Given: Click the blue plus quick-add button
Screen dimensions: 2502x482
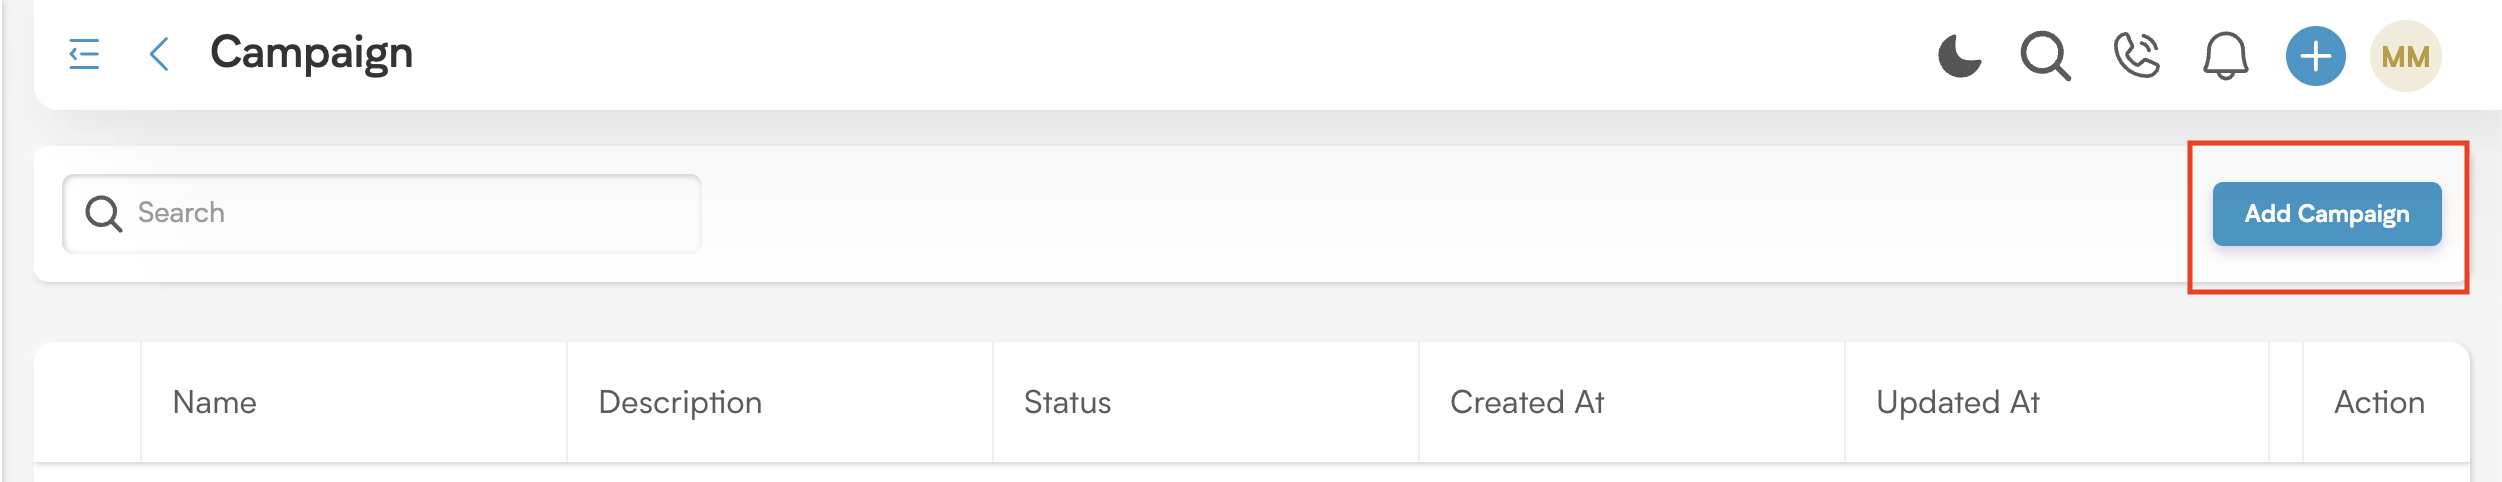Looking at the screenshot, I should click(2315, 56).
